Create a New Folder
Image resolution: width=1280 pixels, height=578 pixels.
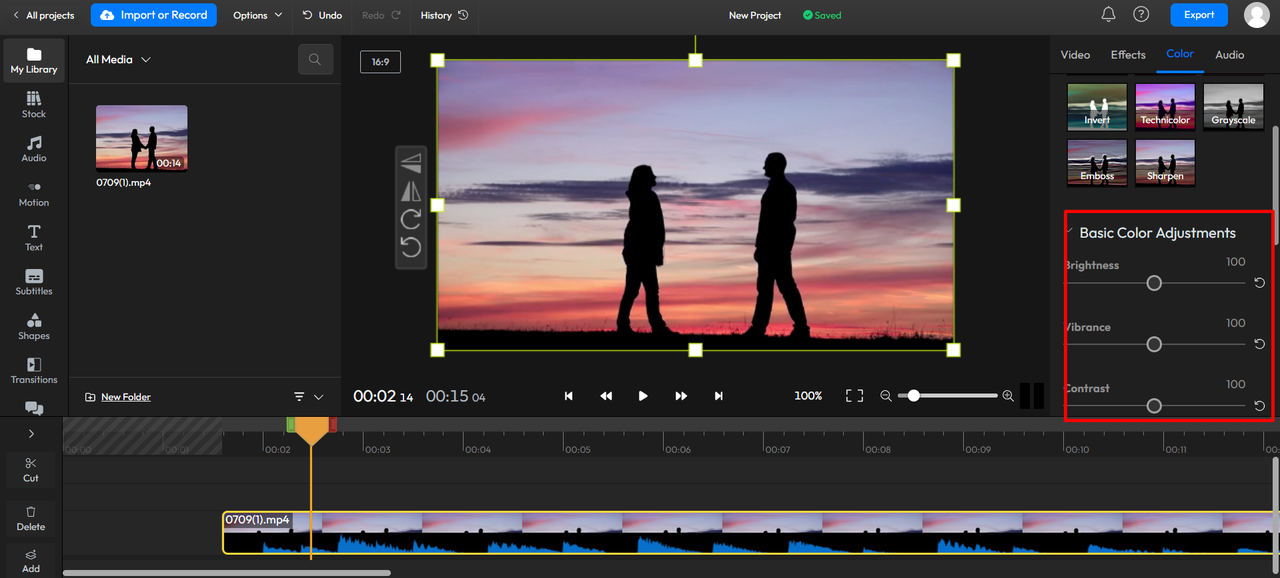point(118,397)
